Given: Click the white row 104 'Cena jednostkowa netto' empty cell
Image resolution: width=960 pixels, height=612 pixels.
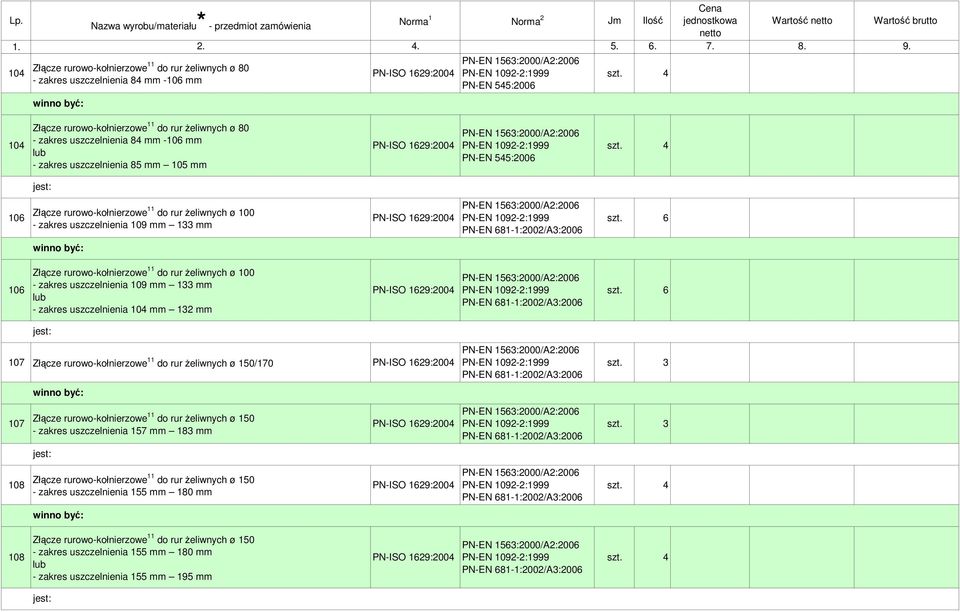Looking at the screenshot, I should (710, 73).
